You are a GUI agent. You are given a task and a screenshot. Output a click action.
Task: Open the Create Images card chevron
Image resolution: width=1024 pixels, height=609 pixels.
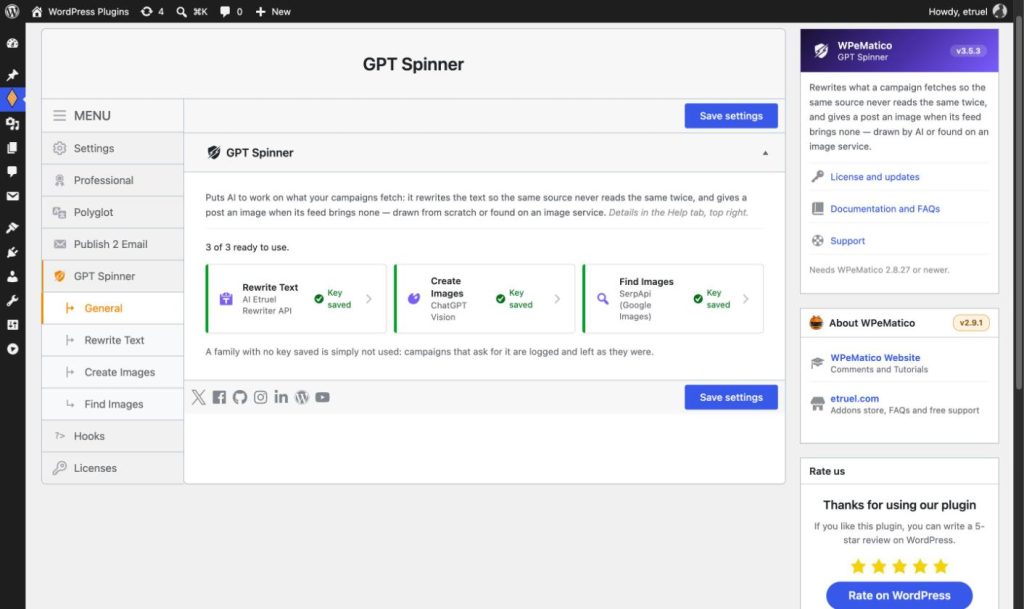click(x=557, y=299)
